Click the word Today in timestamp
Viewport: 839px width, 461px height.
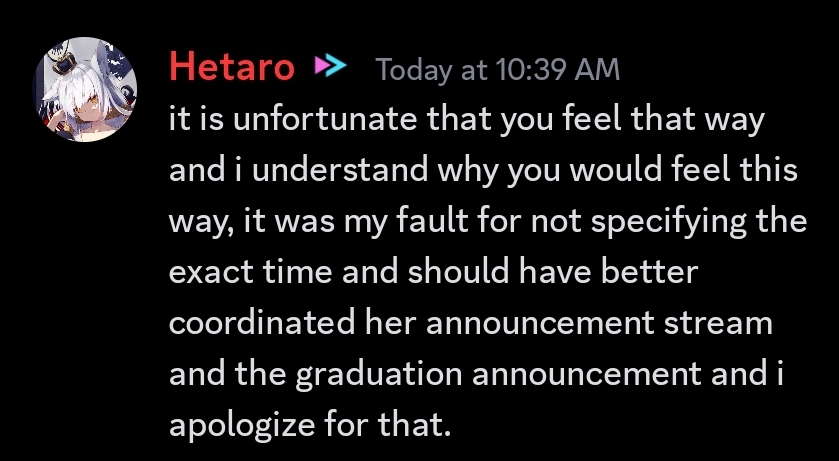pos(413,71)
